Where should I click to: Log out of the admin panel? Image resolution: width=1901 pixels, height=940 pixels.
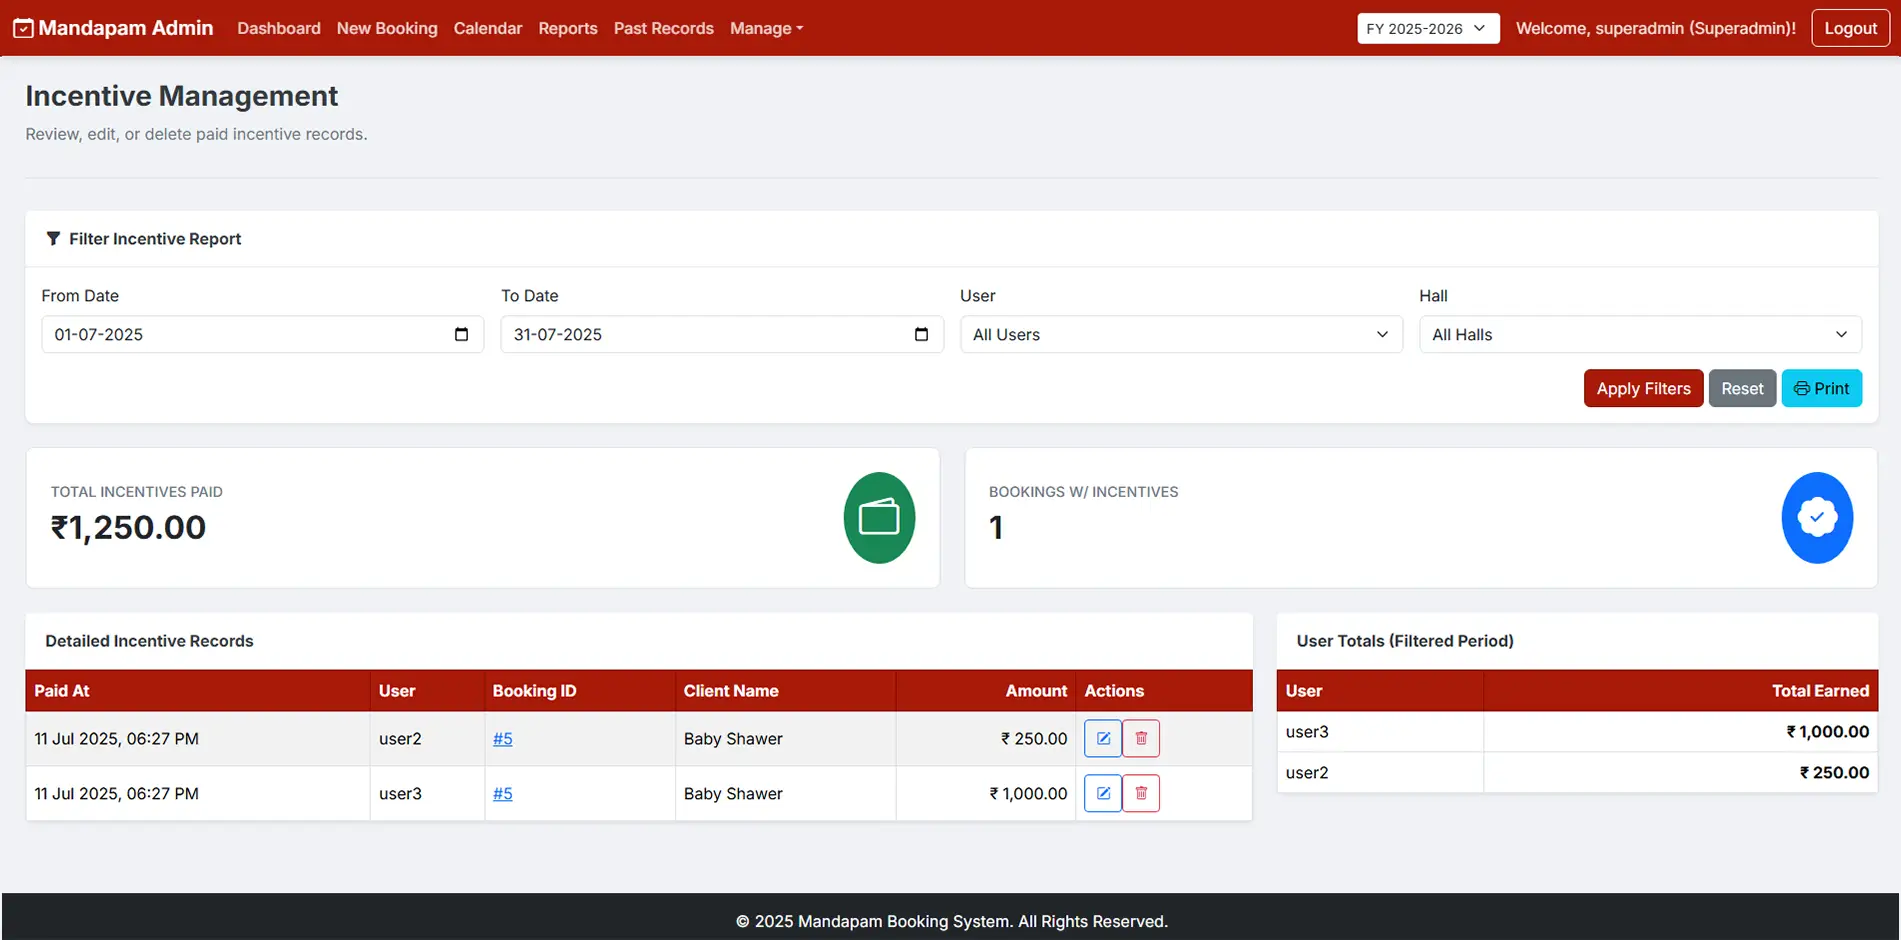[x=1850, y=28]
